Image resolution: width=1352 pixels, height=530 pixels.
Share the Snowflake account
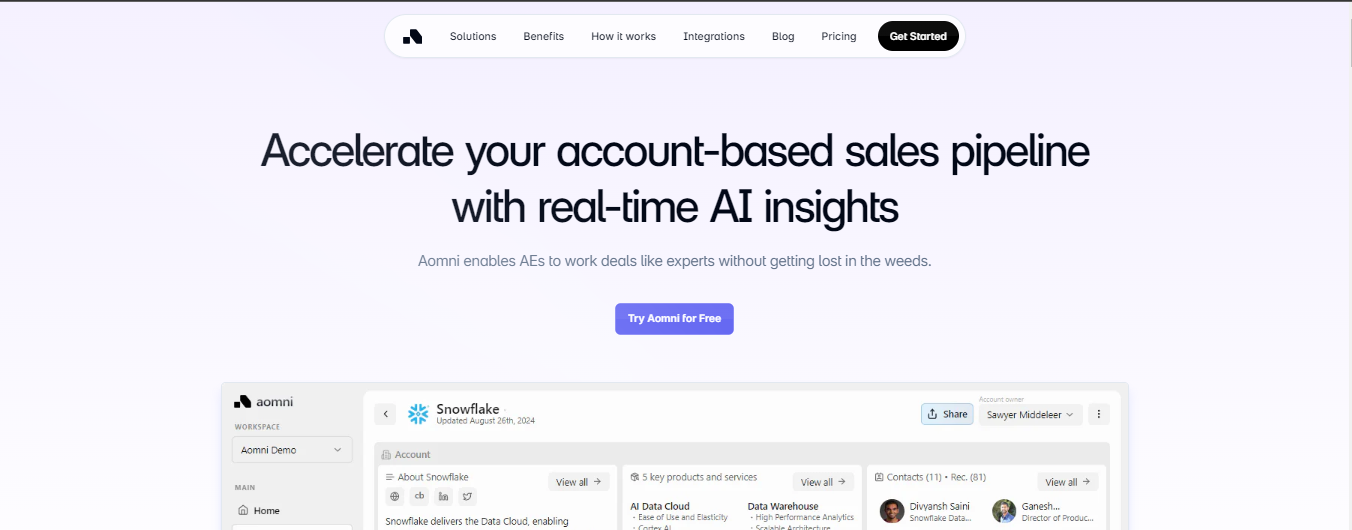point(947,414)
